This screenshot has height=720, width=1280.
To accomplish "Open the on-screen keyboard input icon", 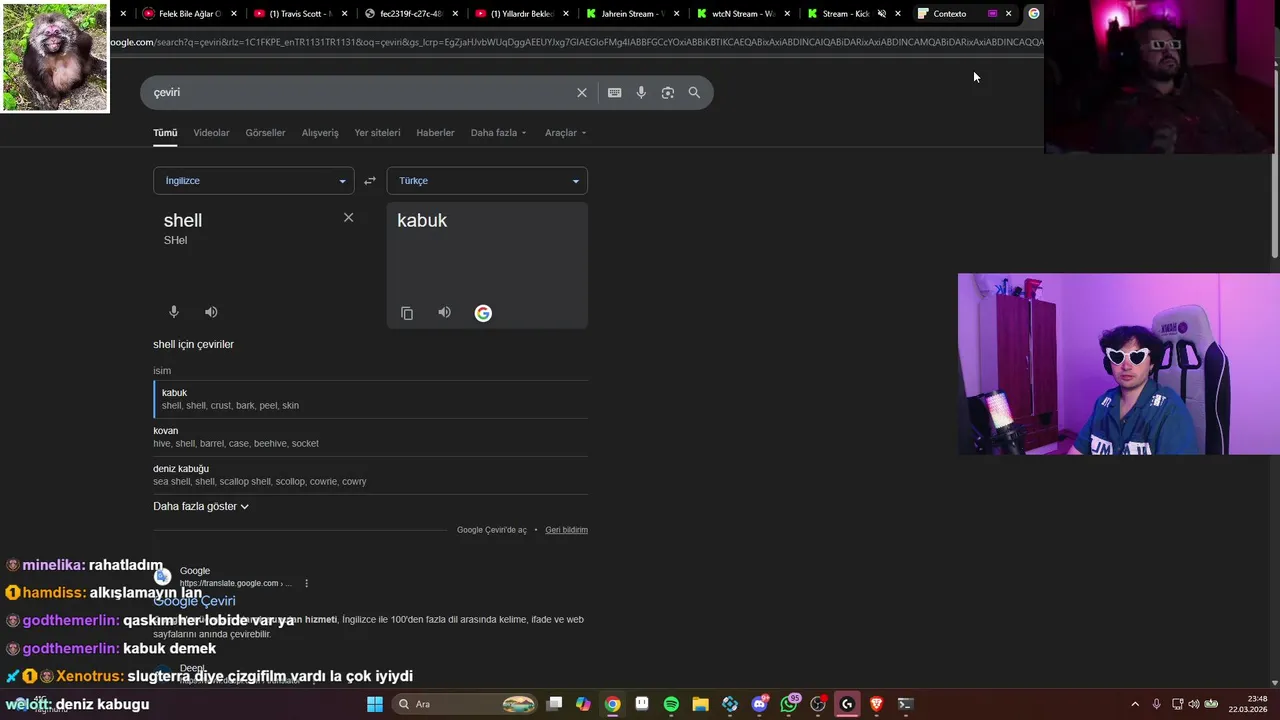I will (x=614, y=92).
